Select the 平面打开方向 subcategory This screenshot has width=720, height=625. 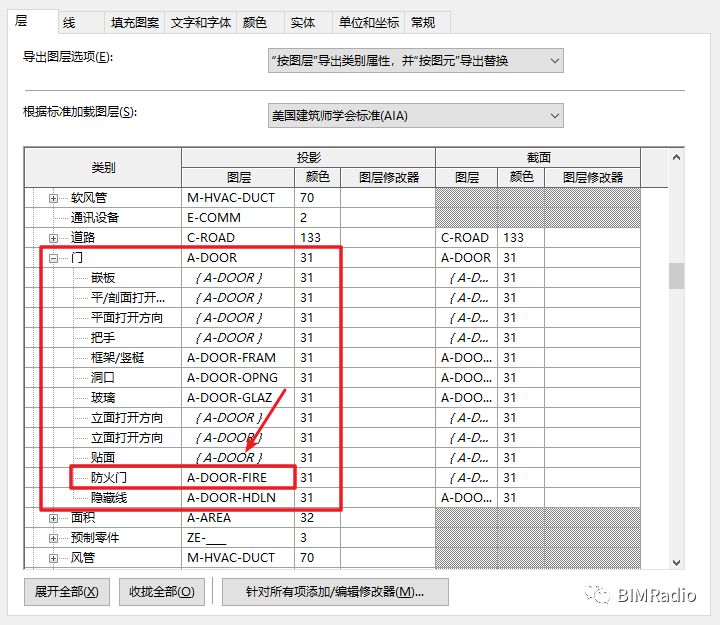click(x=127, y=318)
